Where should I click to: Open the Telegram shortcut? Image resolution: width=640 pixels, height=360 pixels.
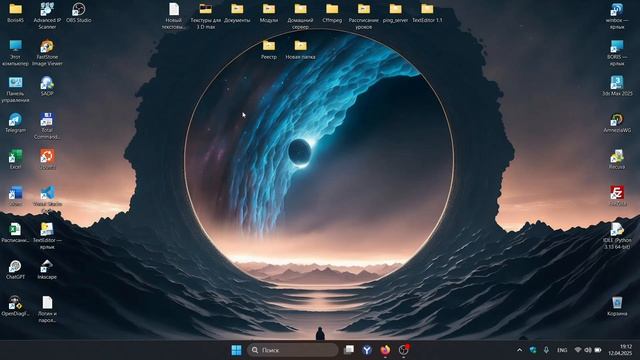16,123
